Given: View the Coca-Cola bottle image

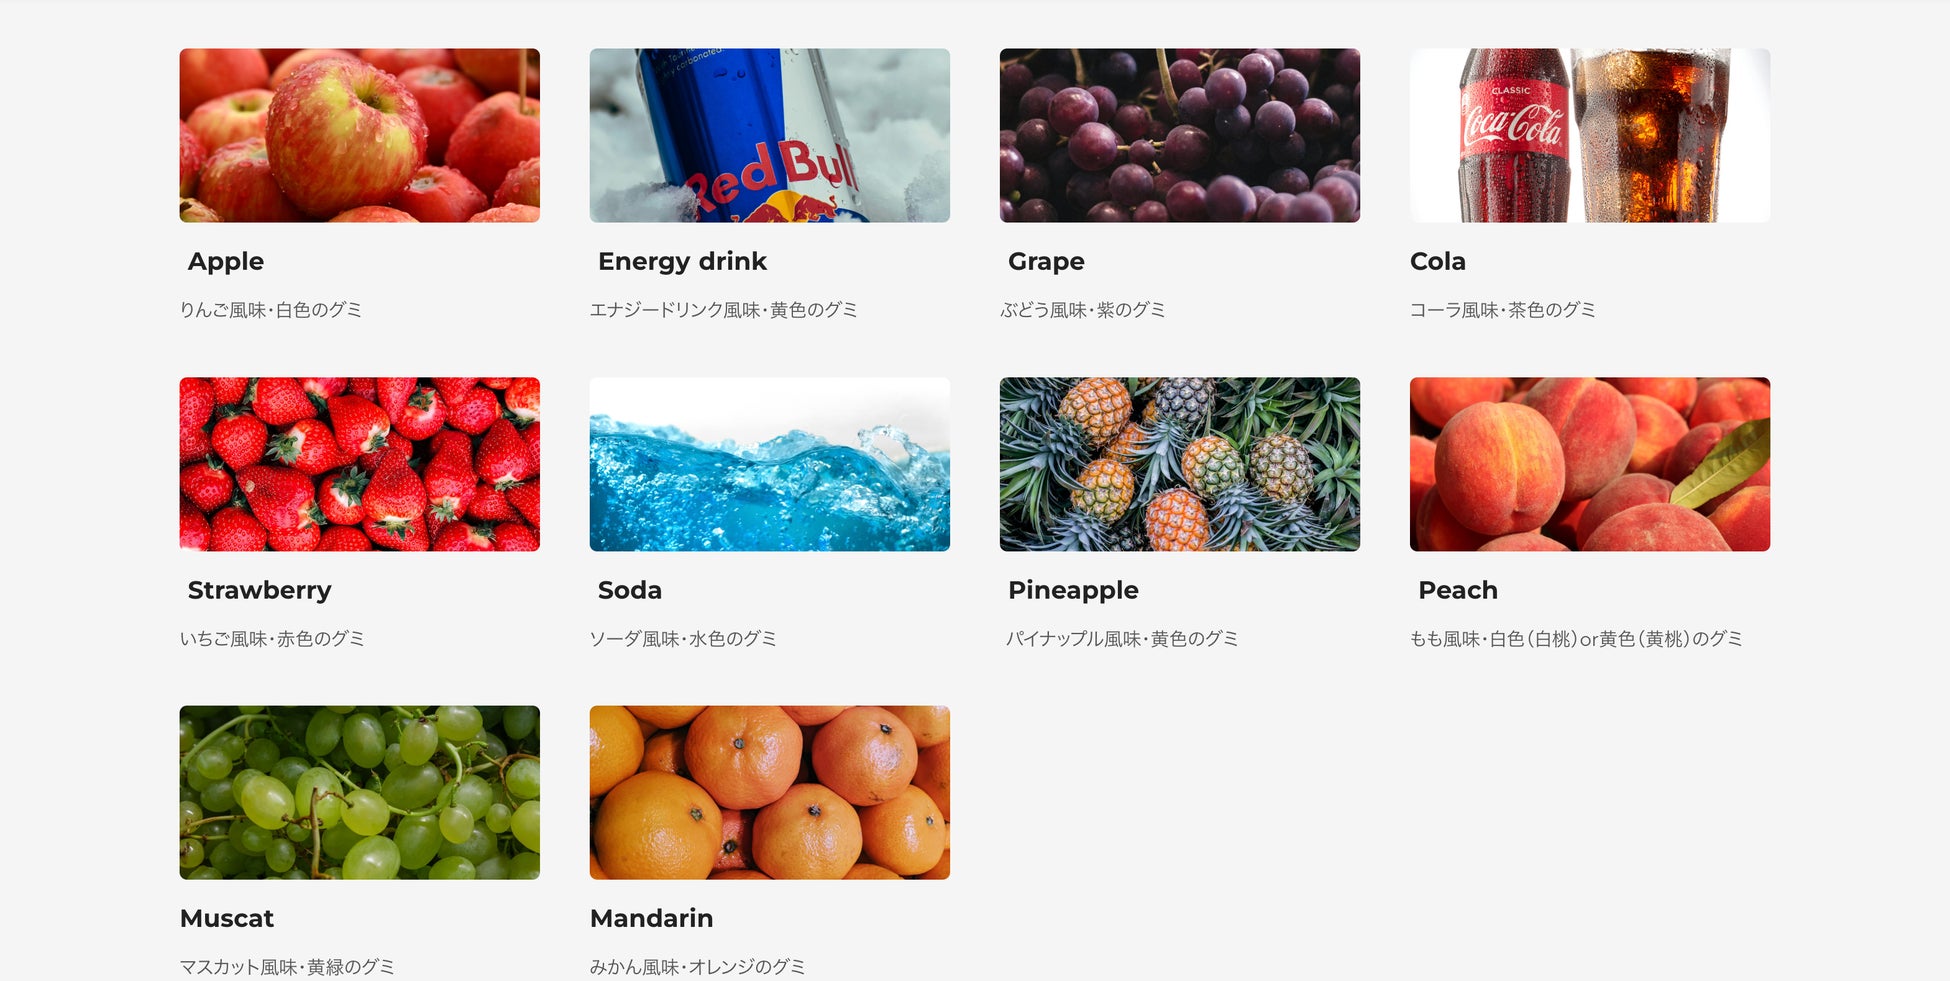Looking at the screenshot, I should point(1589,135).
